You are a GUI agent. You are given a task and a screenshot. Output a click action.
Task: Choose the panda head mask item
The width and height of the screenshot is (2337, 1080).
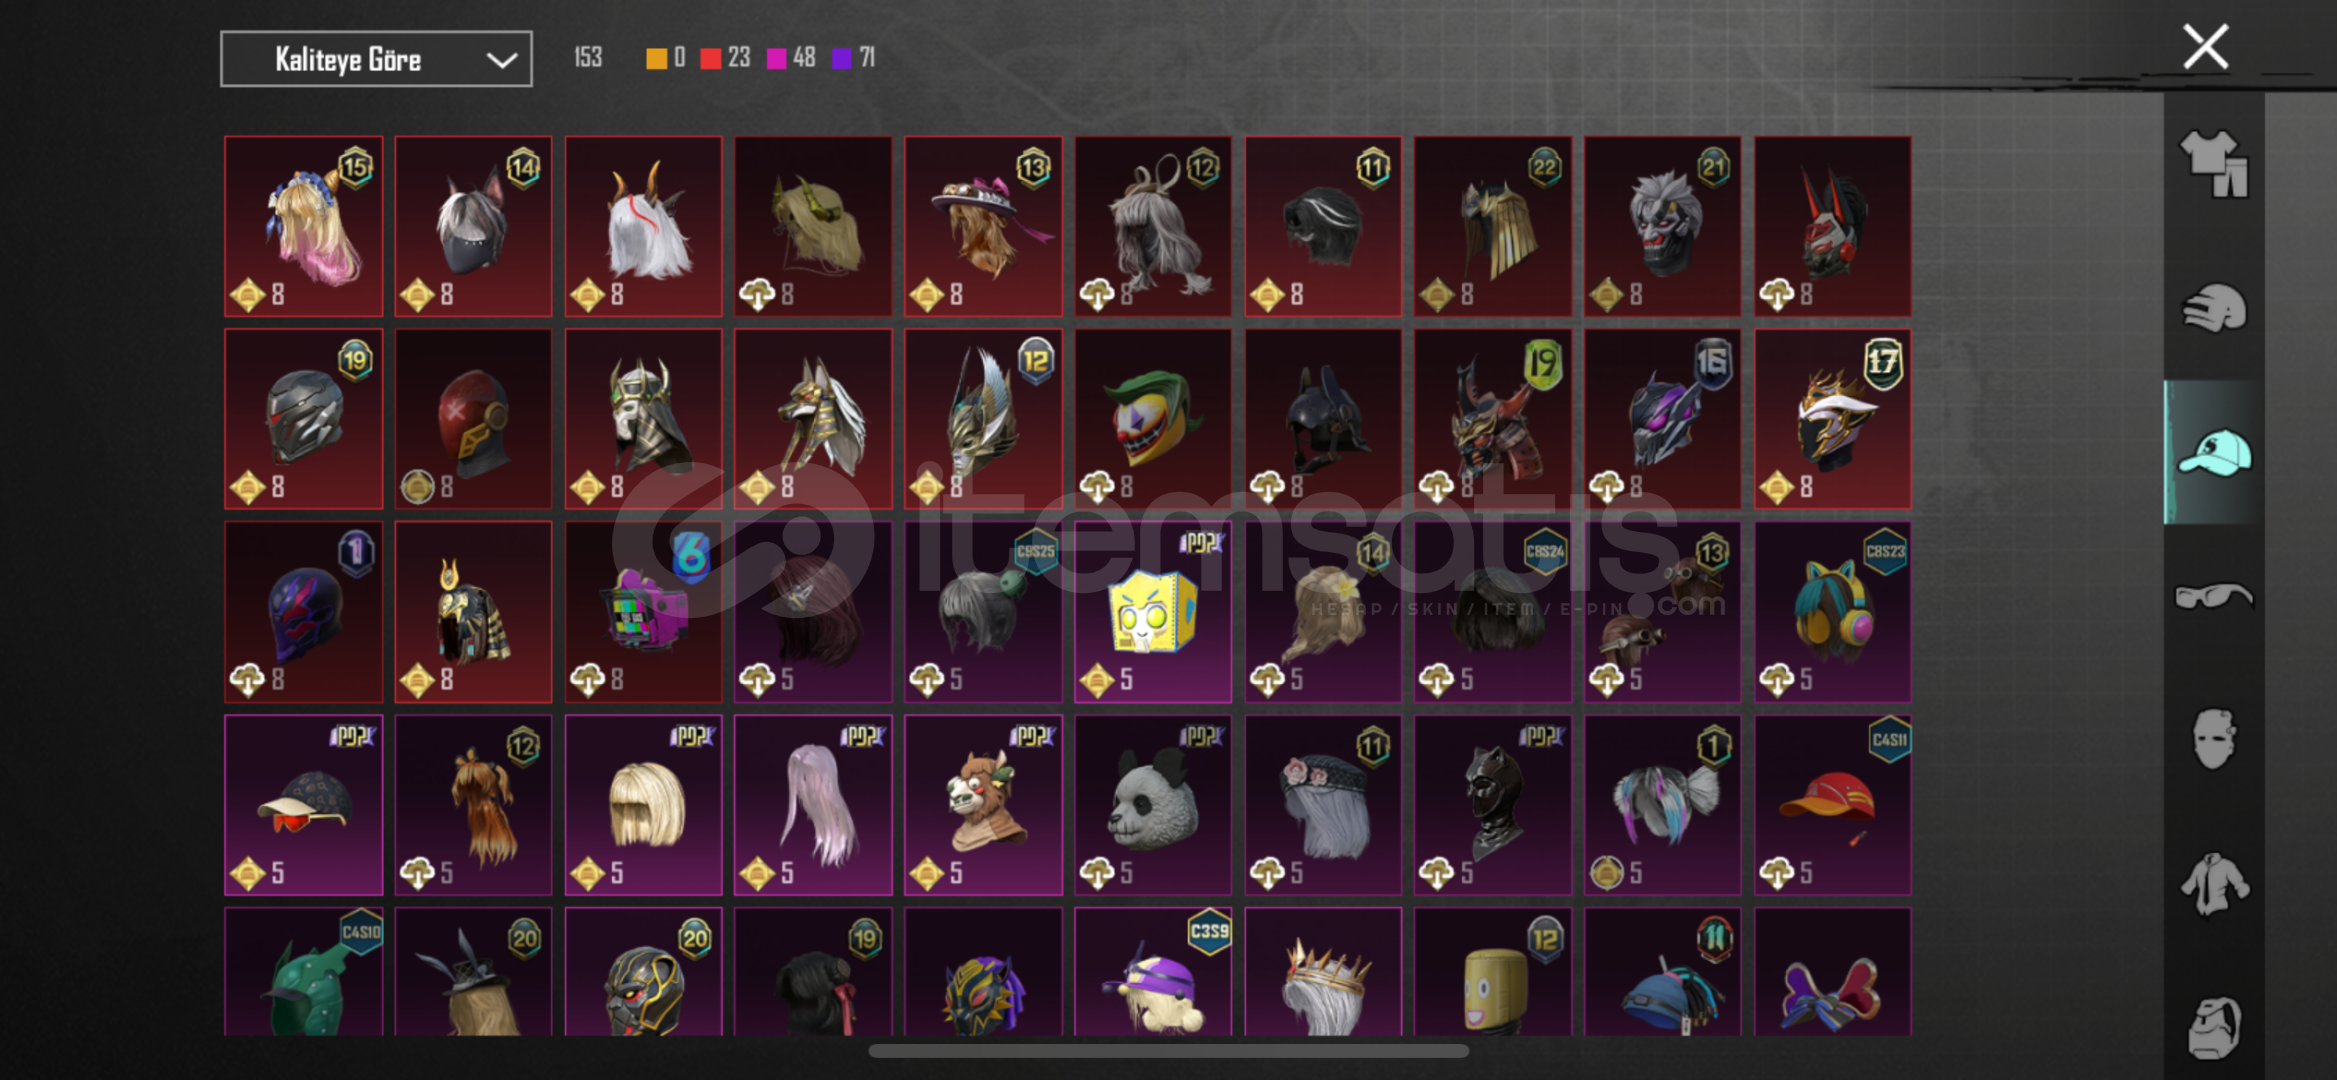point(1153,805)
